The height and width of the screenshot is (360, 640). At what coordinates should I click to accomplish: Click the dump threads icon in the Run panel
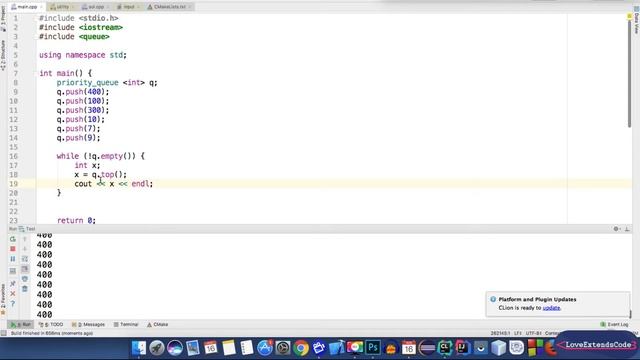click(13, 271)
